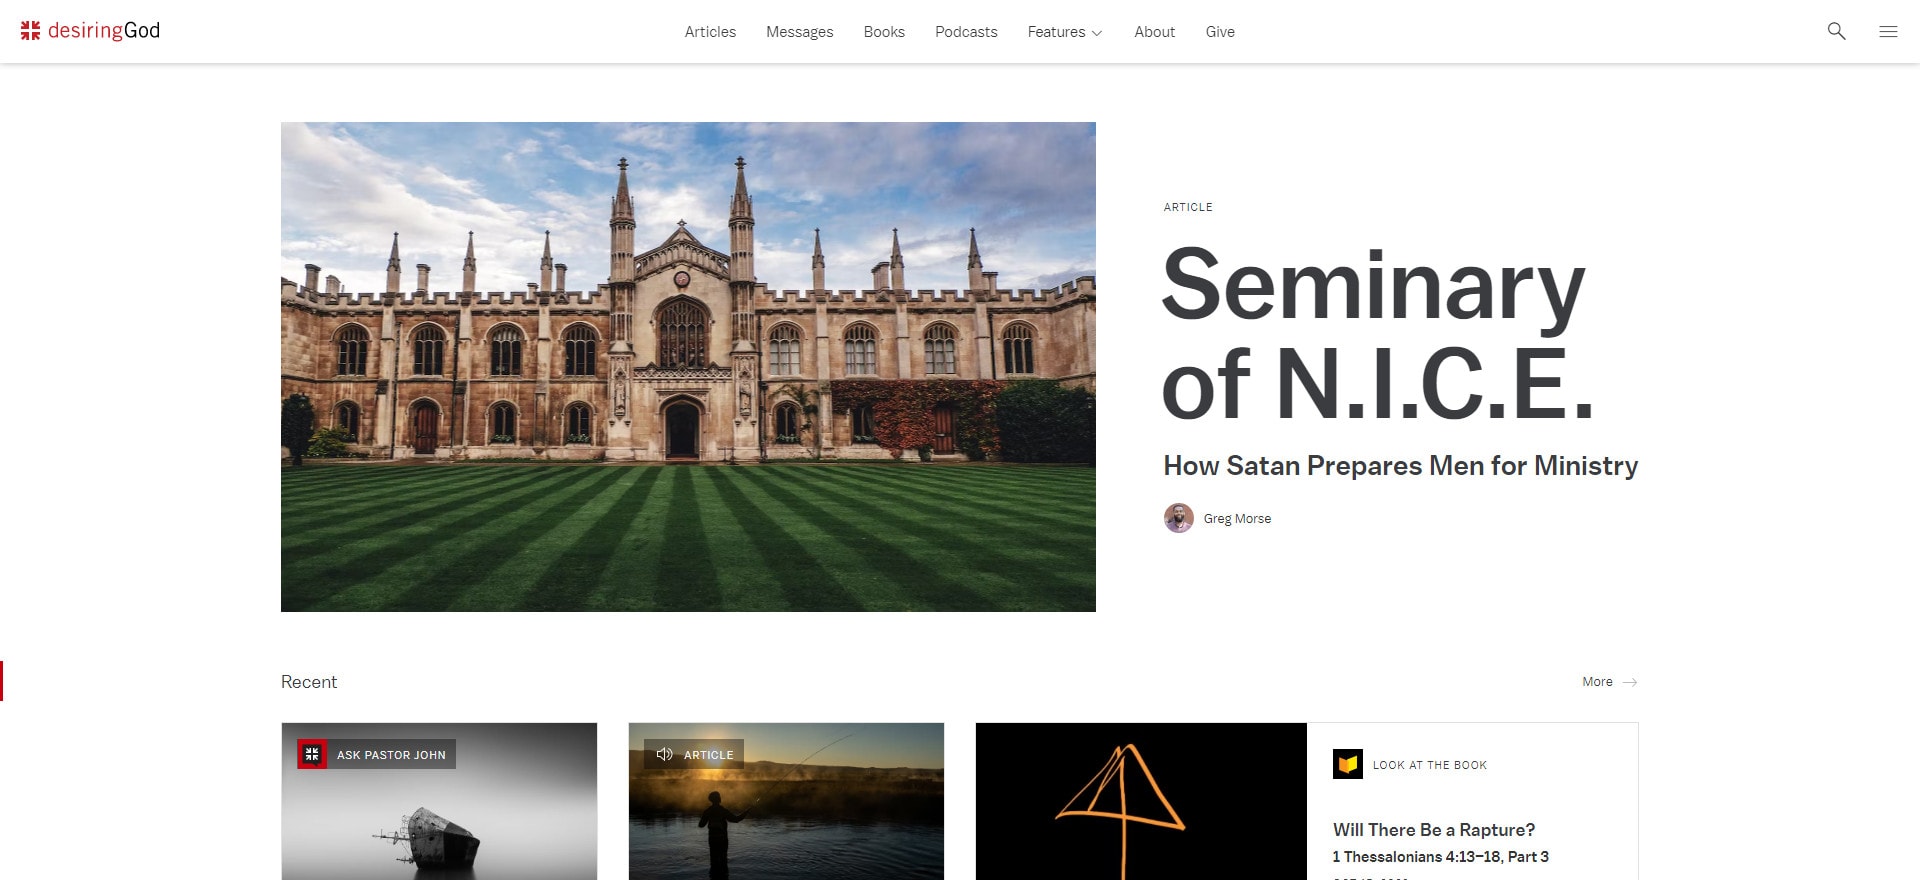Click the yellow Look at the Book icon

click(1348, 764)
